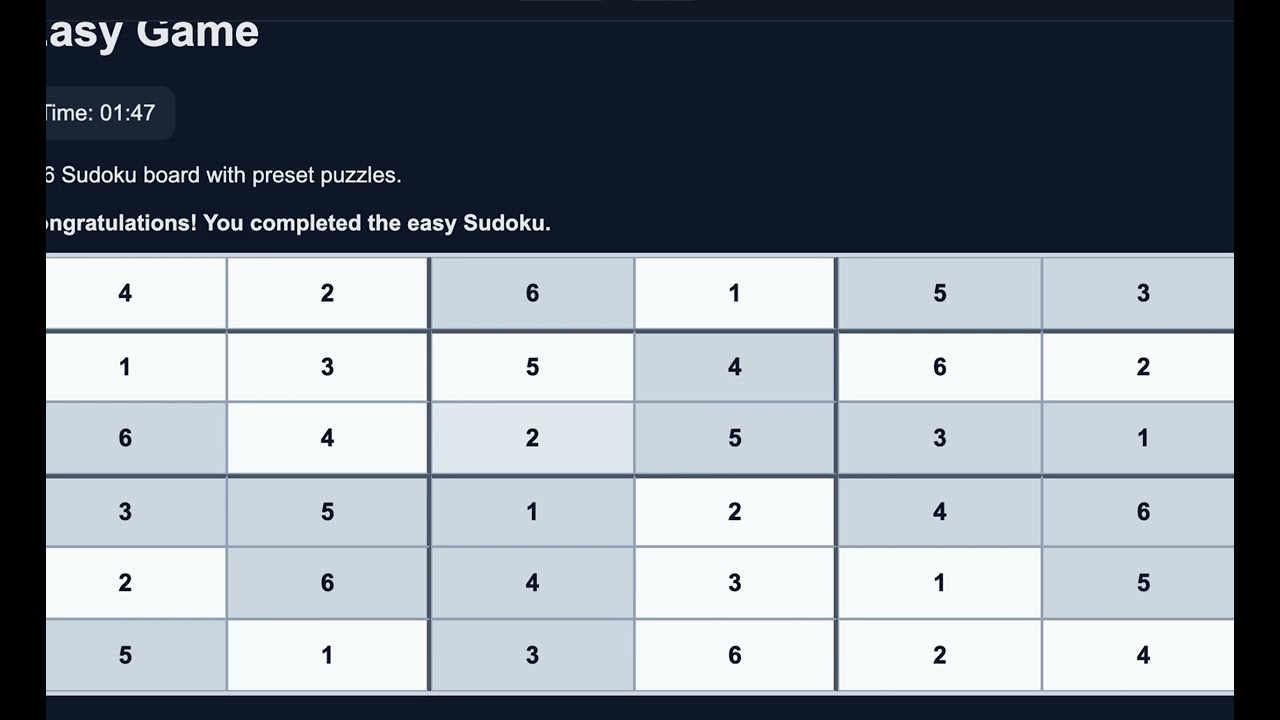
Task: Click the 1 in the top board row
Action: (x=735, y=293)
